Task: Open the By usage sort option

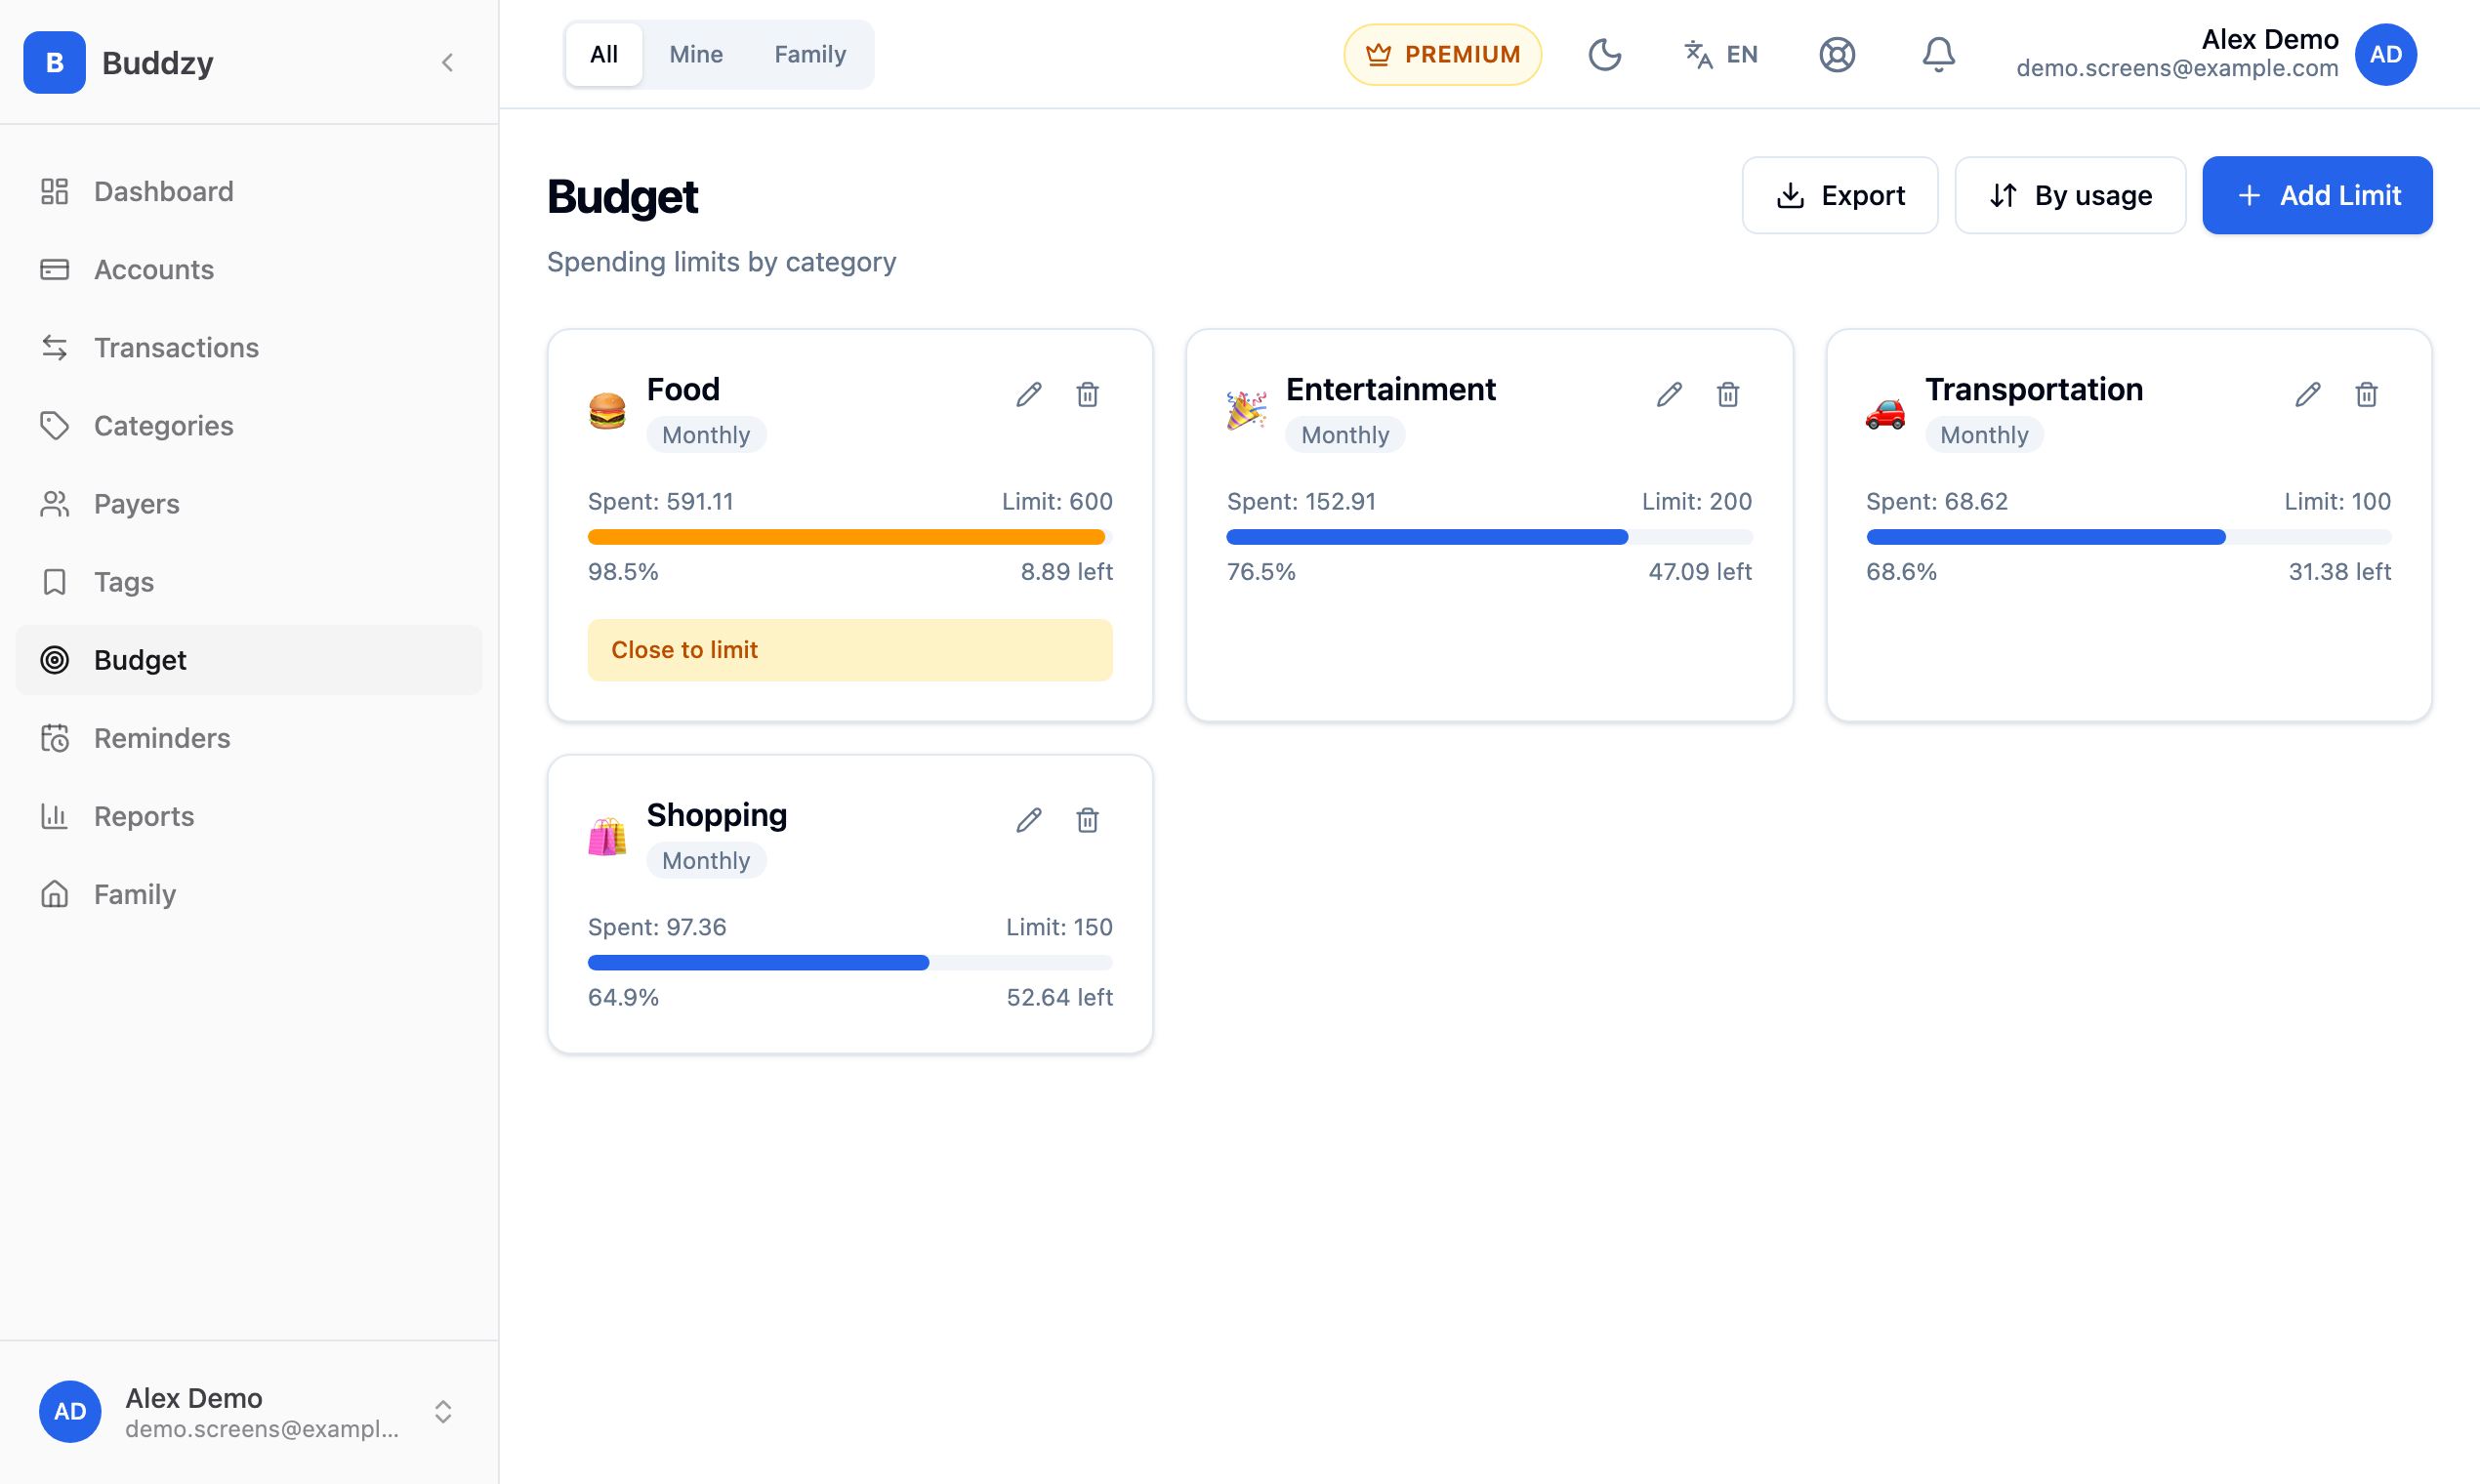Action: tap(2070, 195)
